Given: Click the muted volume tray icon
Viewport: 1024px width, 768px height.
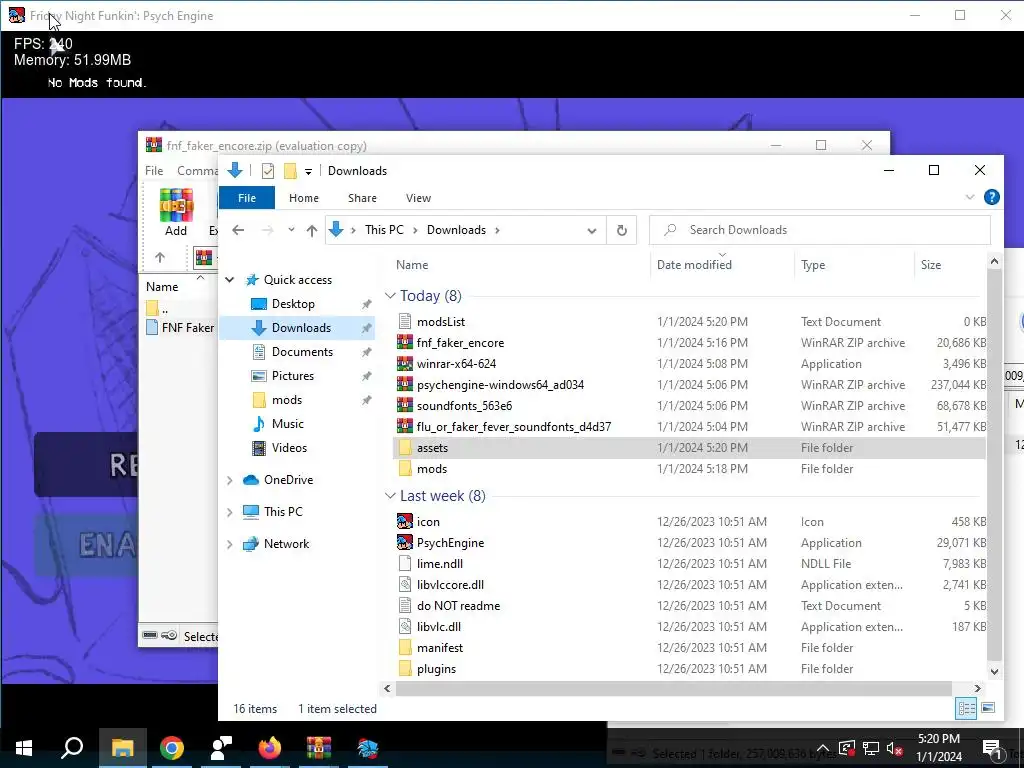Looking at the screenshot, I should coord(895,748).
